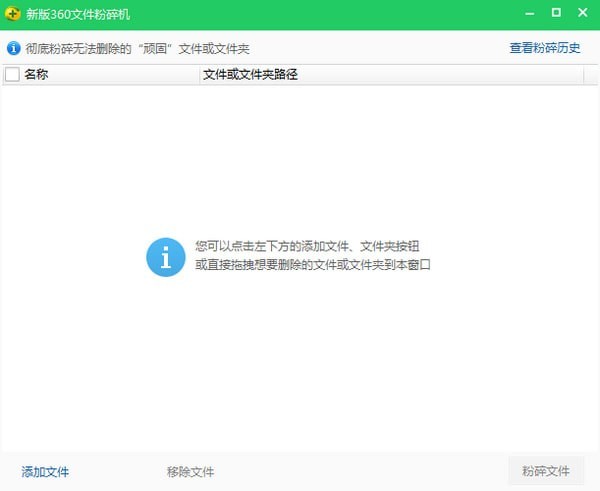Click the title text 新版360文件粉碎机

pos(78,15)
